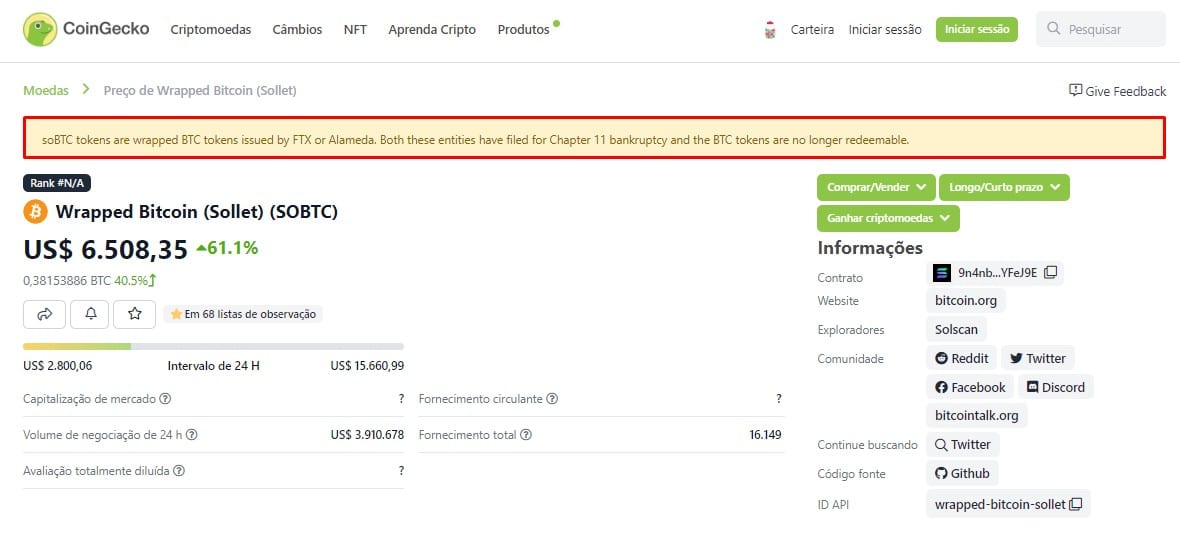
Task: Click info icon beside Avaliação totalmente diluída
Action: tap(179, 471)
